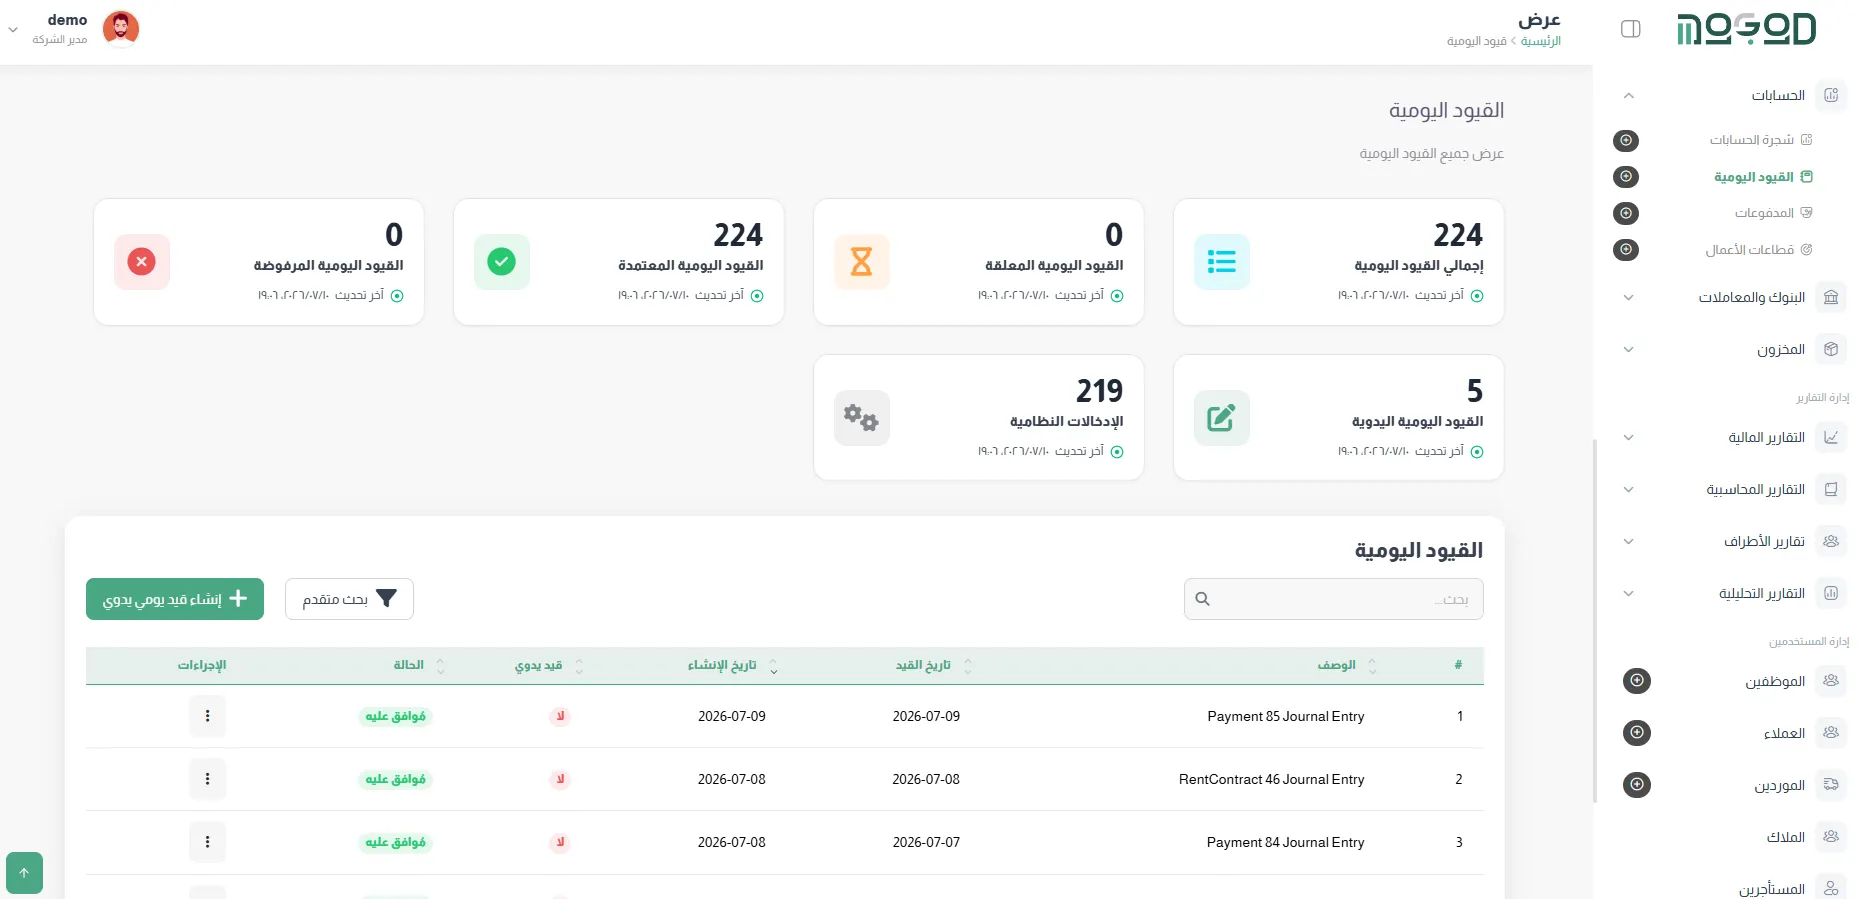Click plus icon beside القيود اليومية
The height and width of the screenshot is (899, 1861).
click(1626, 177)
